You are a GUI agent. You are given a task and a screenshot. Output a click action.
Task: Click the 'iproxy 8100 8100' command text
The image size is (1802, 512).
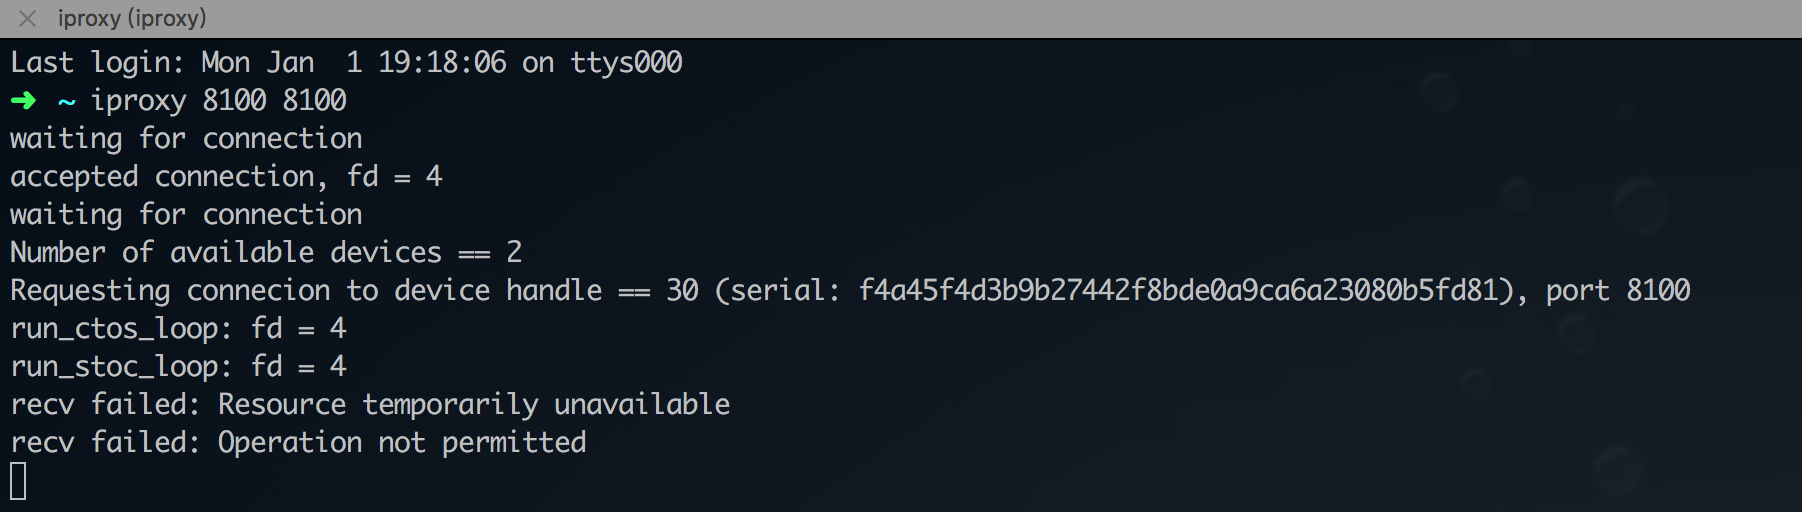pos(218,100)
